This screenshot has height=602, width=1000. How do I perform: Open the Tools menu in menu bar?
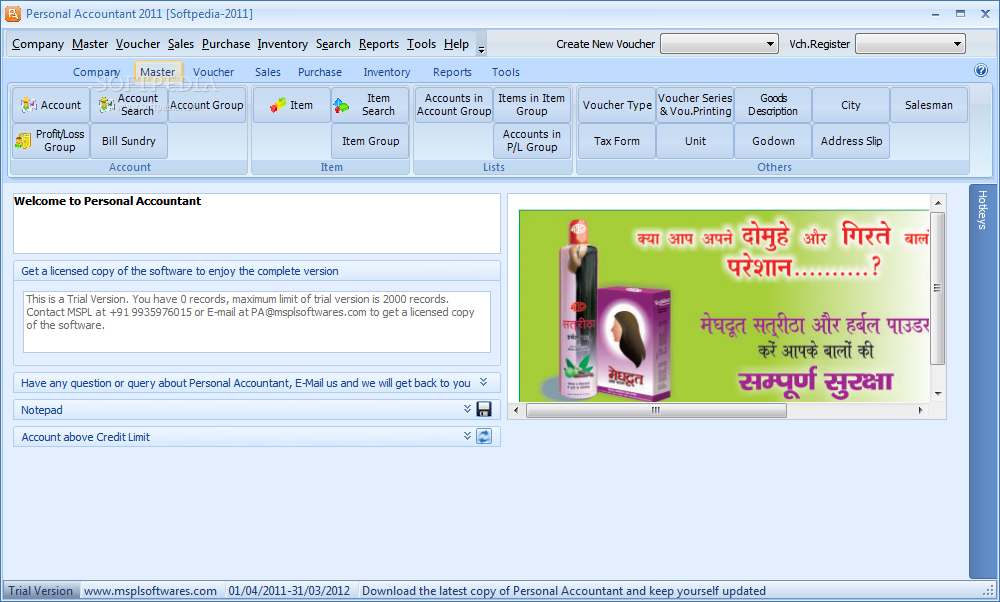(422, 44)
